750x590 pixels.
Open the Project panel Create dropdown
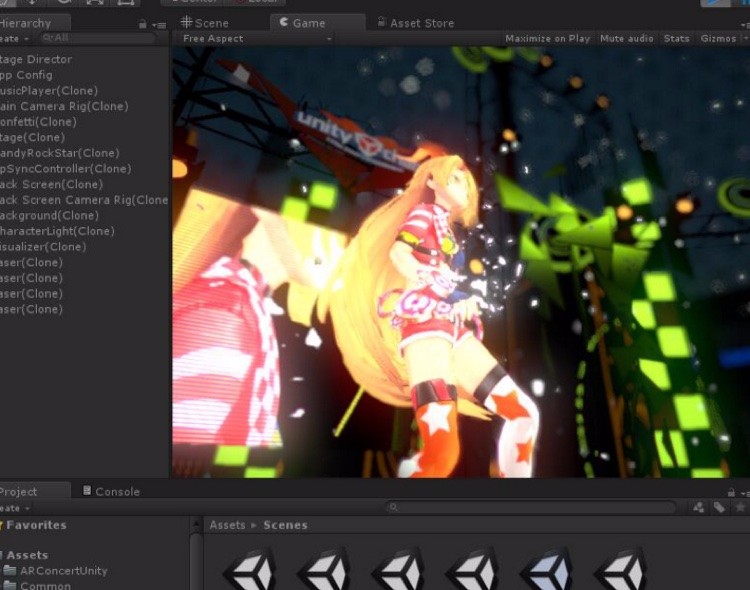point(15,508)
